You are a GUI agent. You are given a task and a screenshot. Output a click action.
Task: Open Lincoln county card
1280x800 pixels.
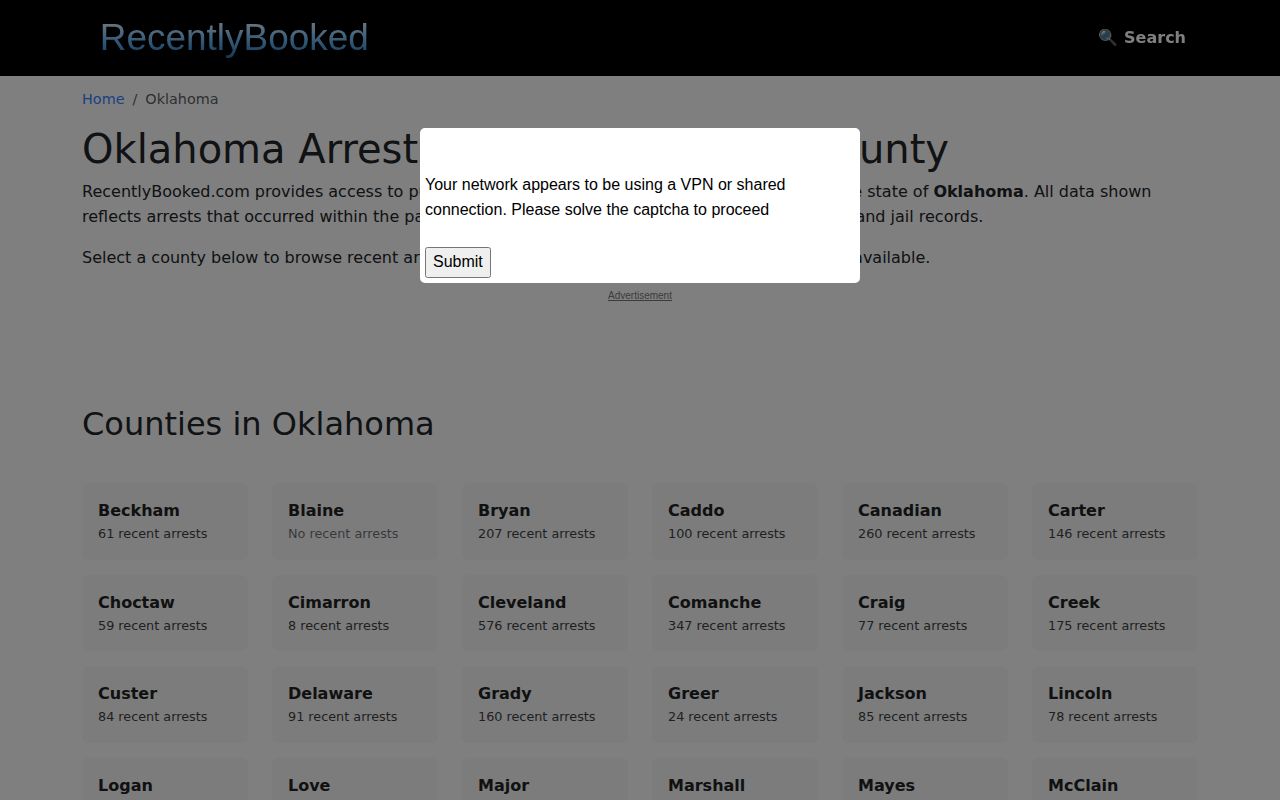[1115, 704]
